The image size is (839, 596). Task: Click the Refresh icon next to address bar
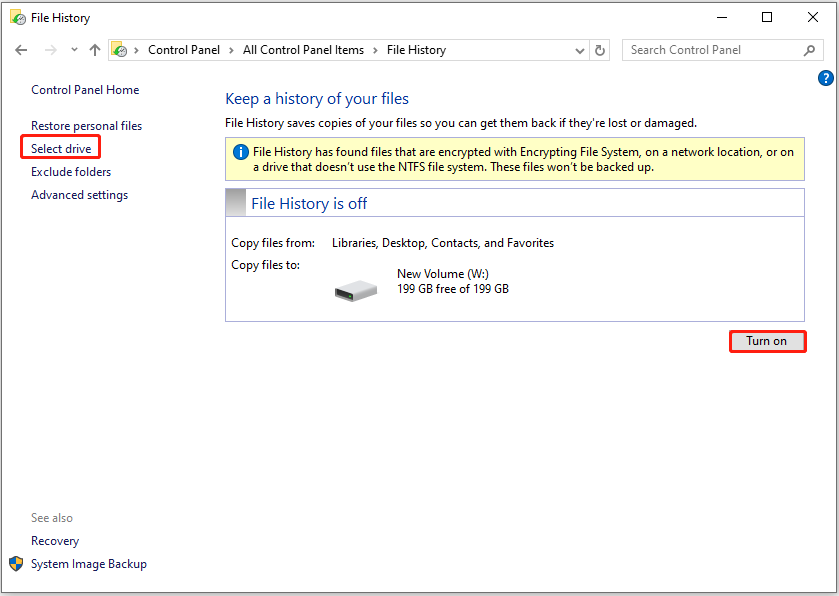(599, 49)
